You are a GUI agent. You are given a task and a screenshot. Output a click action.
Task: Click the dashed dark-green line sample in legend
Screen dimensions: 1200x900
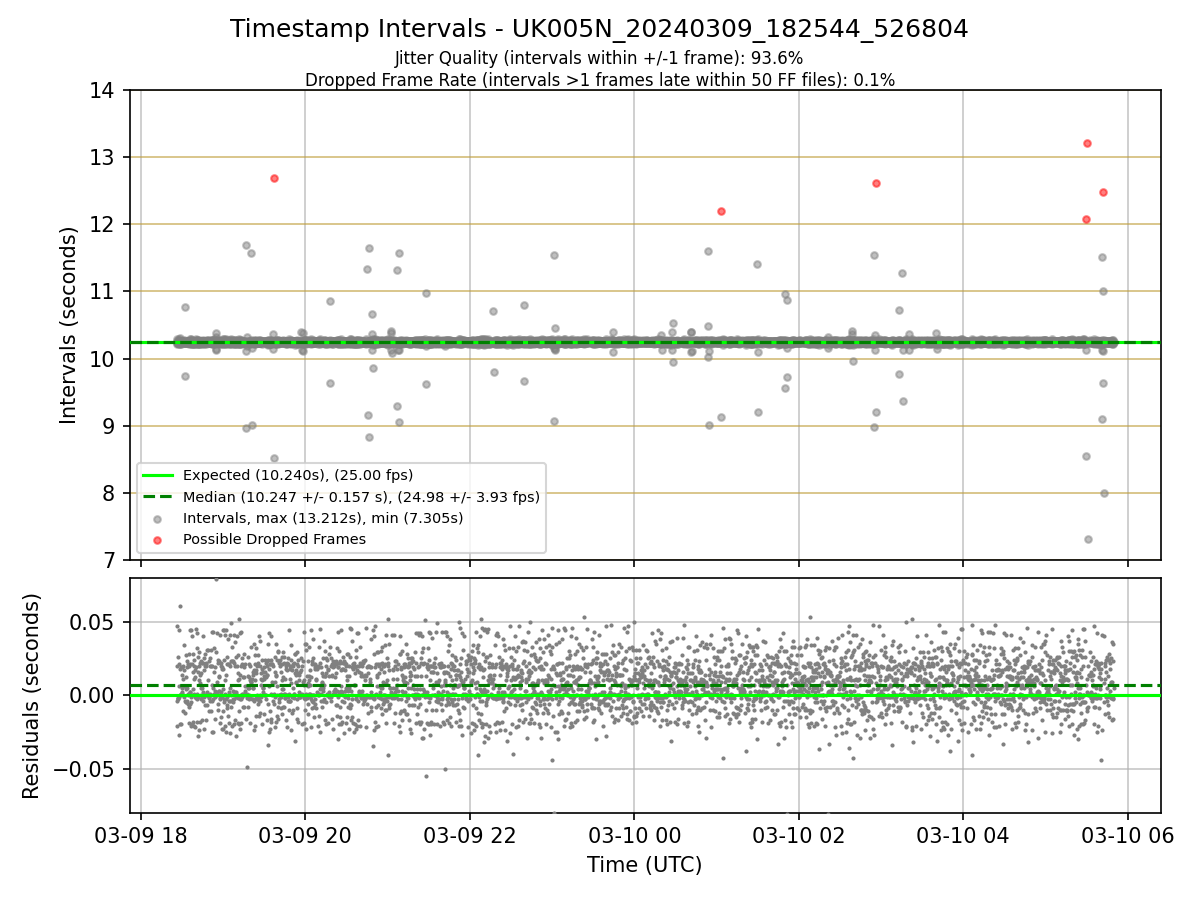tap(158, 497)
